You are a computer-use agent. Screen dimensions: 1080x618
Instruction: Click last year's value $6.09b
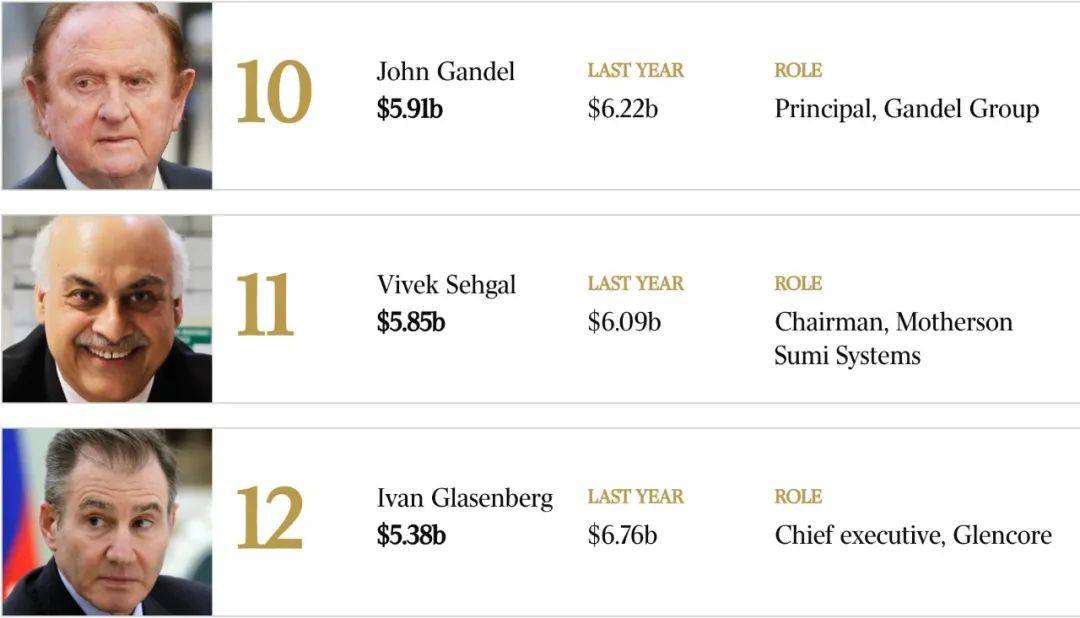coord(624,322)
